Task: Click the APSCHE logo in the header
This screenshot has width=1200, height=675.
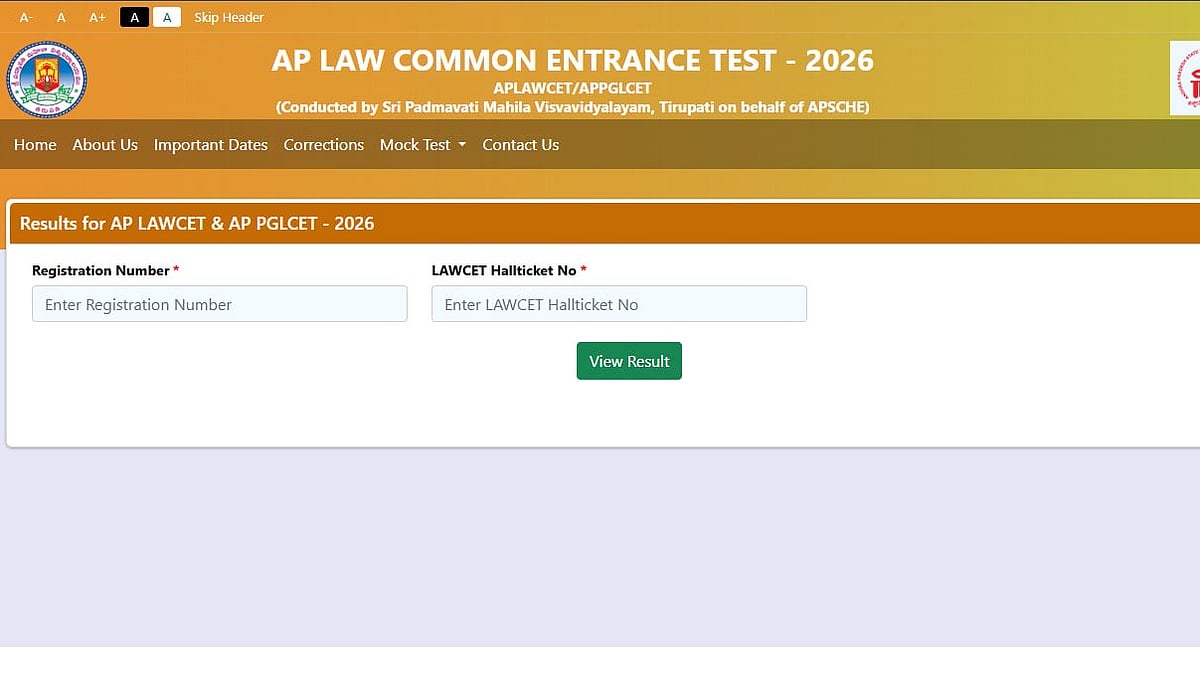Action: 1186,78
